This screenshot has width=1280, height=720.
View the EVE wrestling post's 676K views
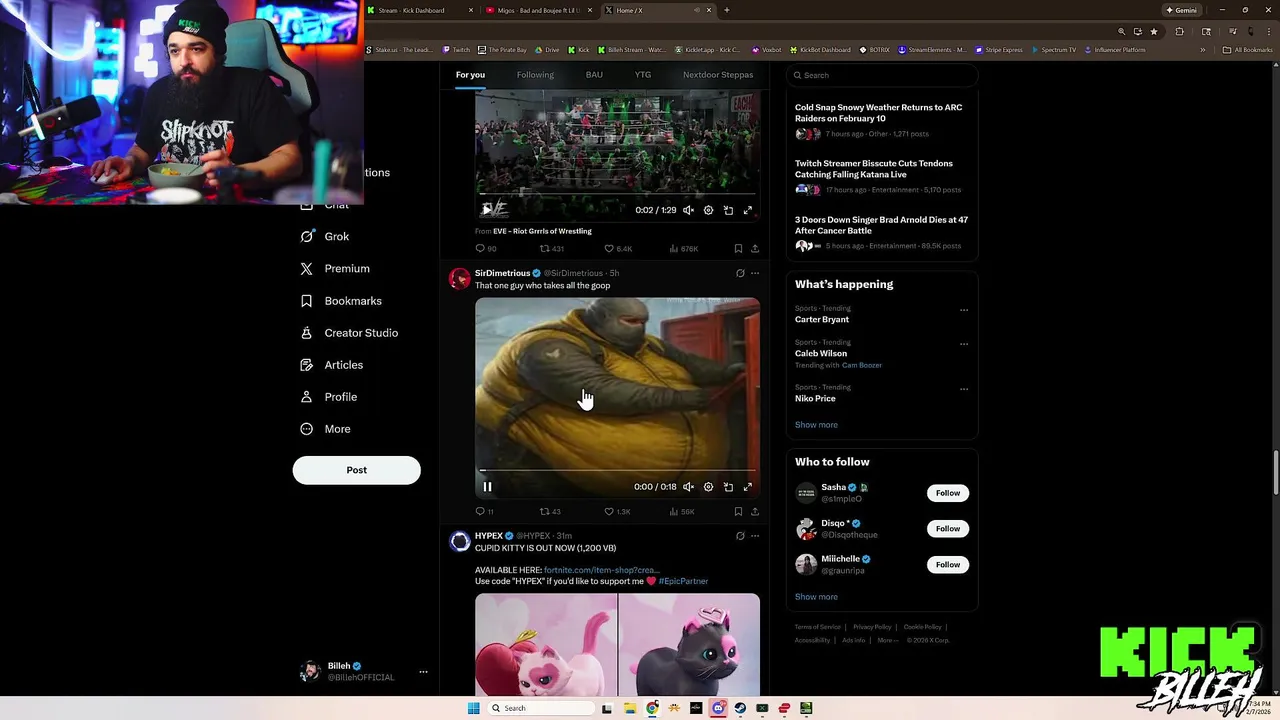click(x=684, y=249)
